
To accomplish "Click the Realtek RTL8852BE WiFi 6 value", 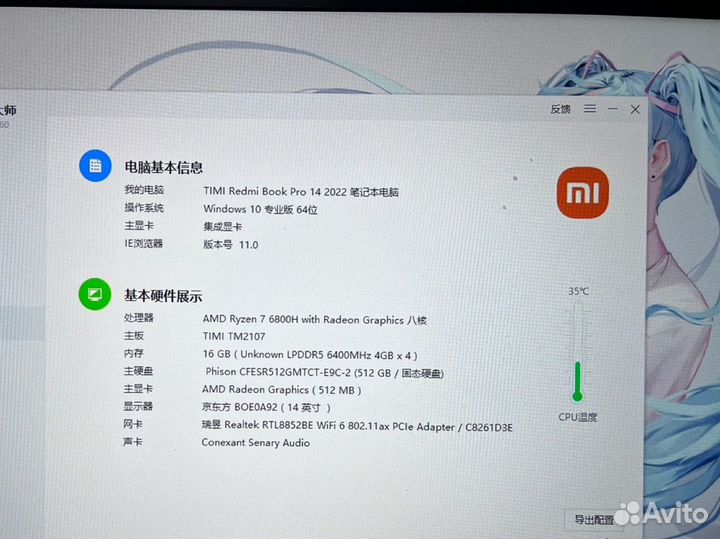I will (357, 426).
